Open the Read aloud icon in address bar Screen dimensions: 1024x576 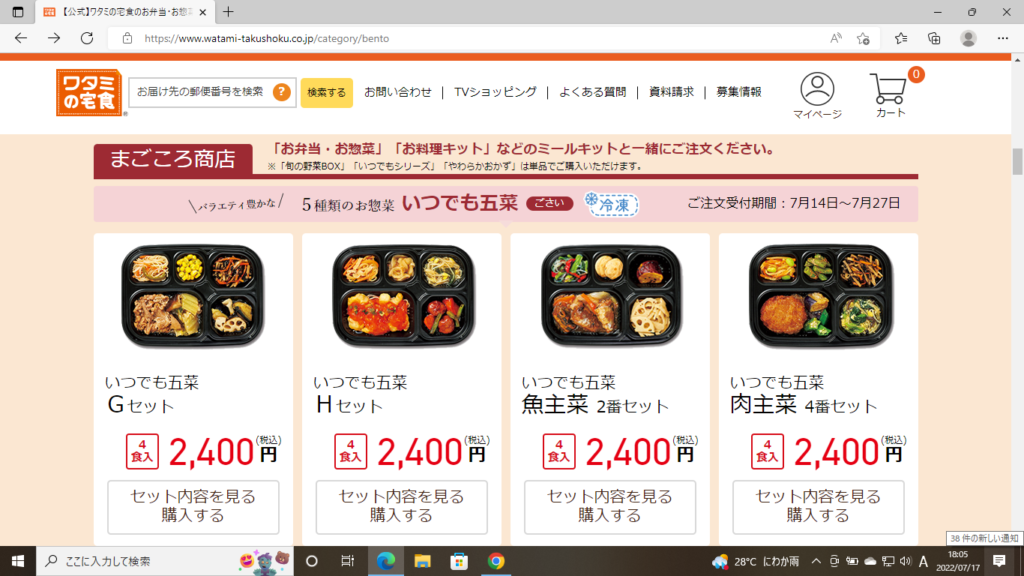(835, 39)
